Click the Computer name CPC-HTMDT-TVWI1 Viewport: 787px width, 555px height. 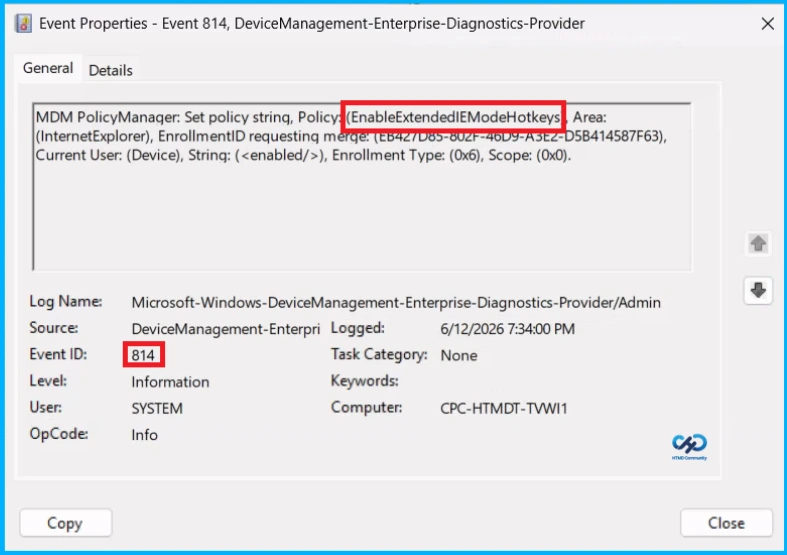tap(503, 408)
